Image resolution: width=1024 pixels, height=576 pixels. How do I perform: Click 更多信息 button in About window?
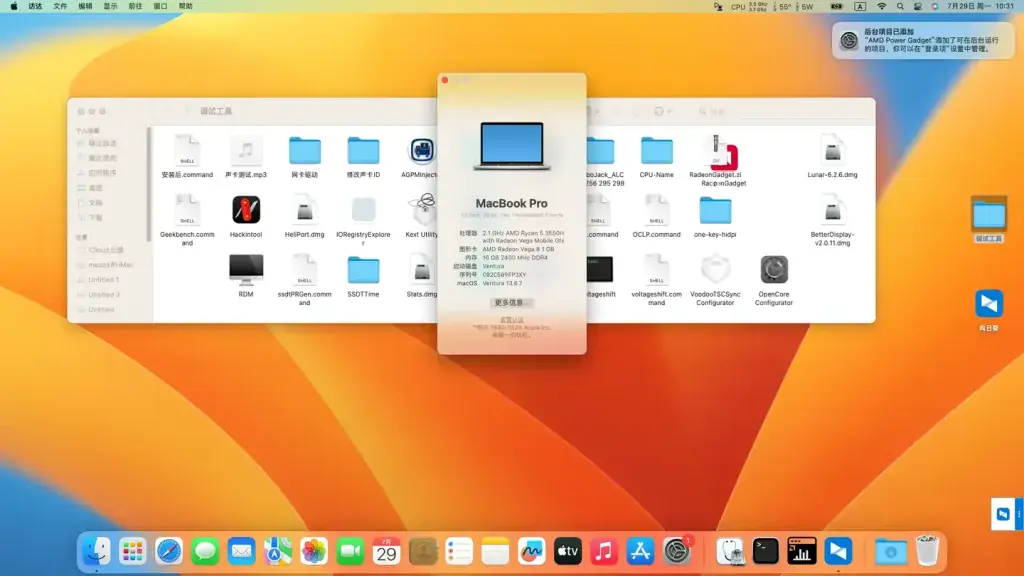point(511,303)
